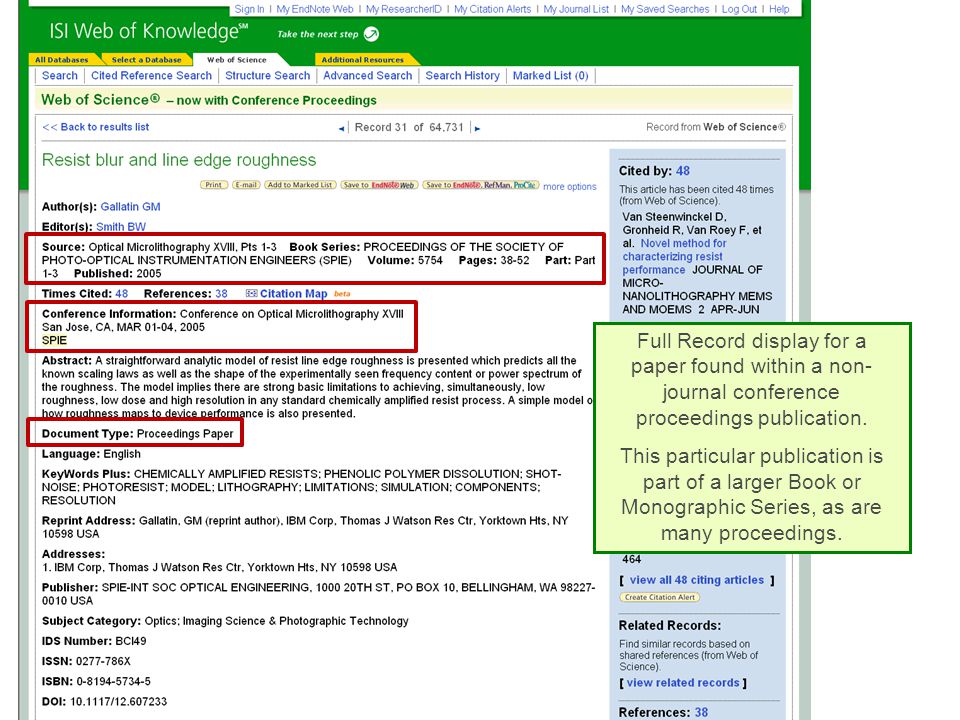Go to Structure Search
This screenshot has width=960, height=720.
[x=268, y=76]
